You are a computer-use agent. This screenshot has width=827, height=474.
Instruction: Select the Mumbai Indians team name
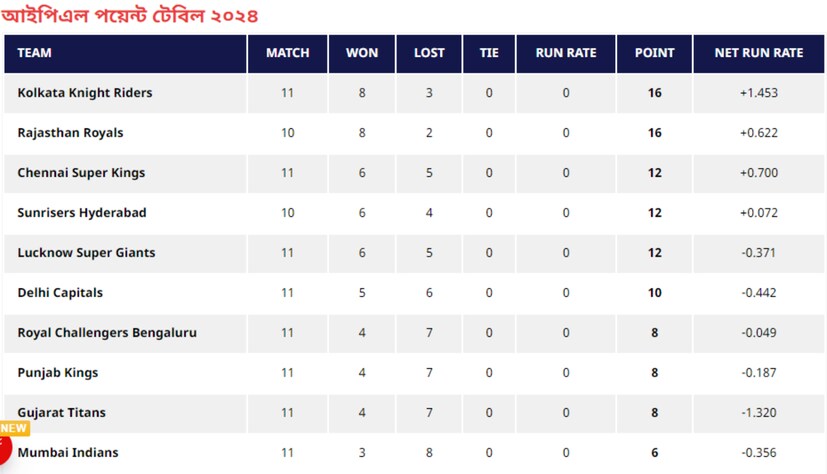click(68, 453)
